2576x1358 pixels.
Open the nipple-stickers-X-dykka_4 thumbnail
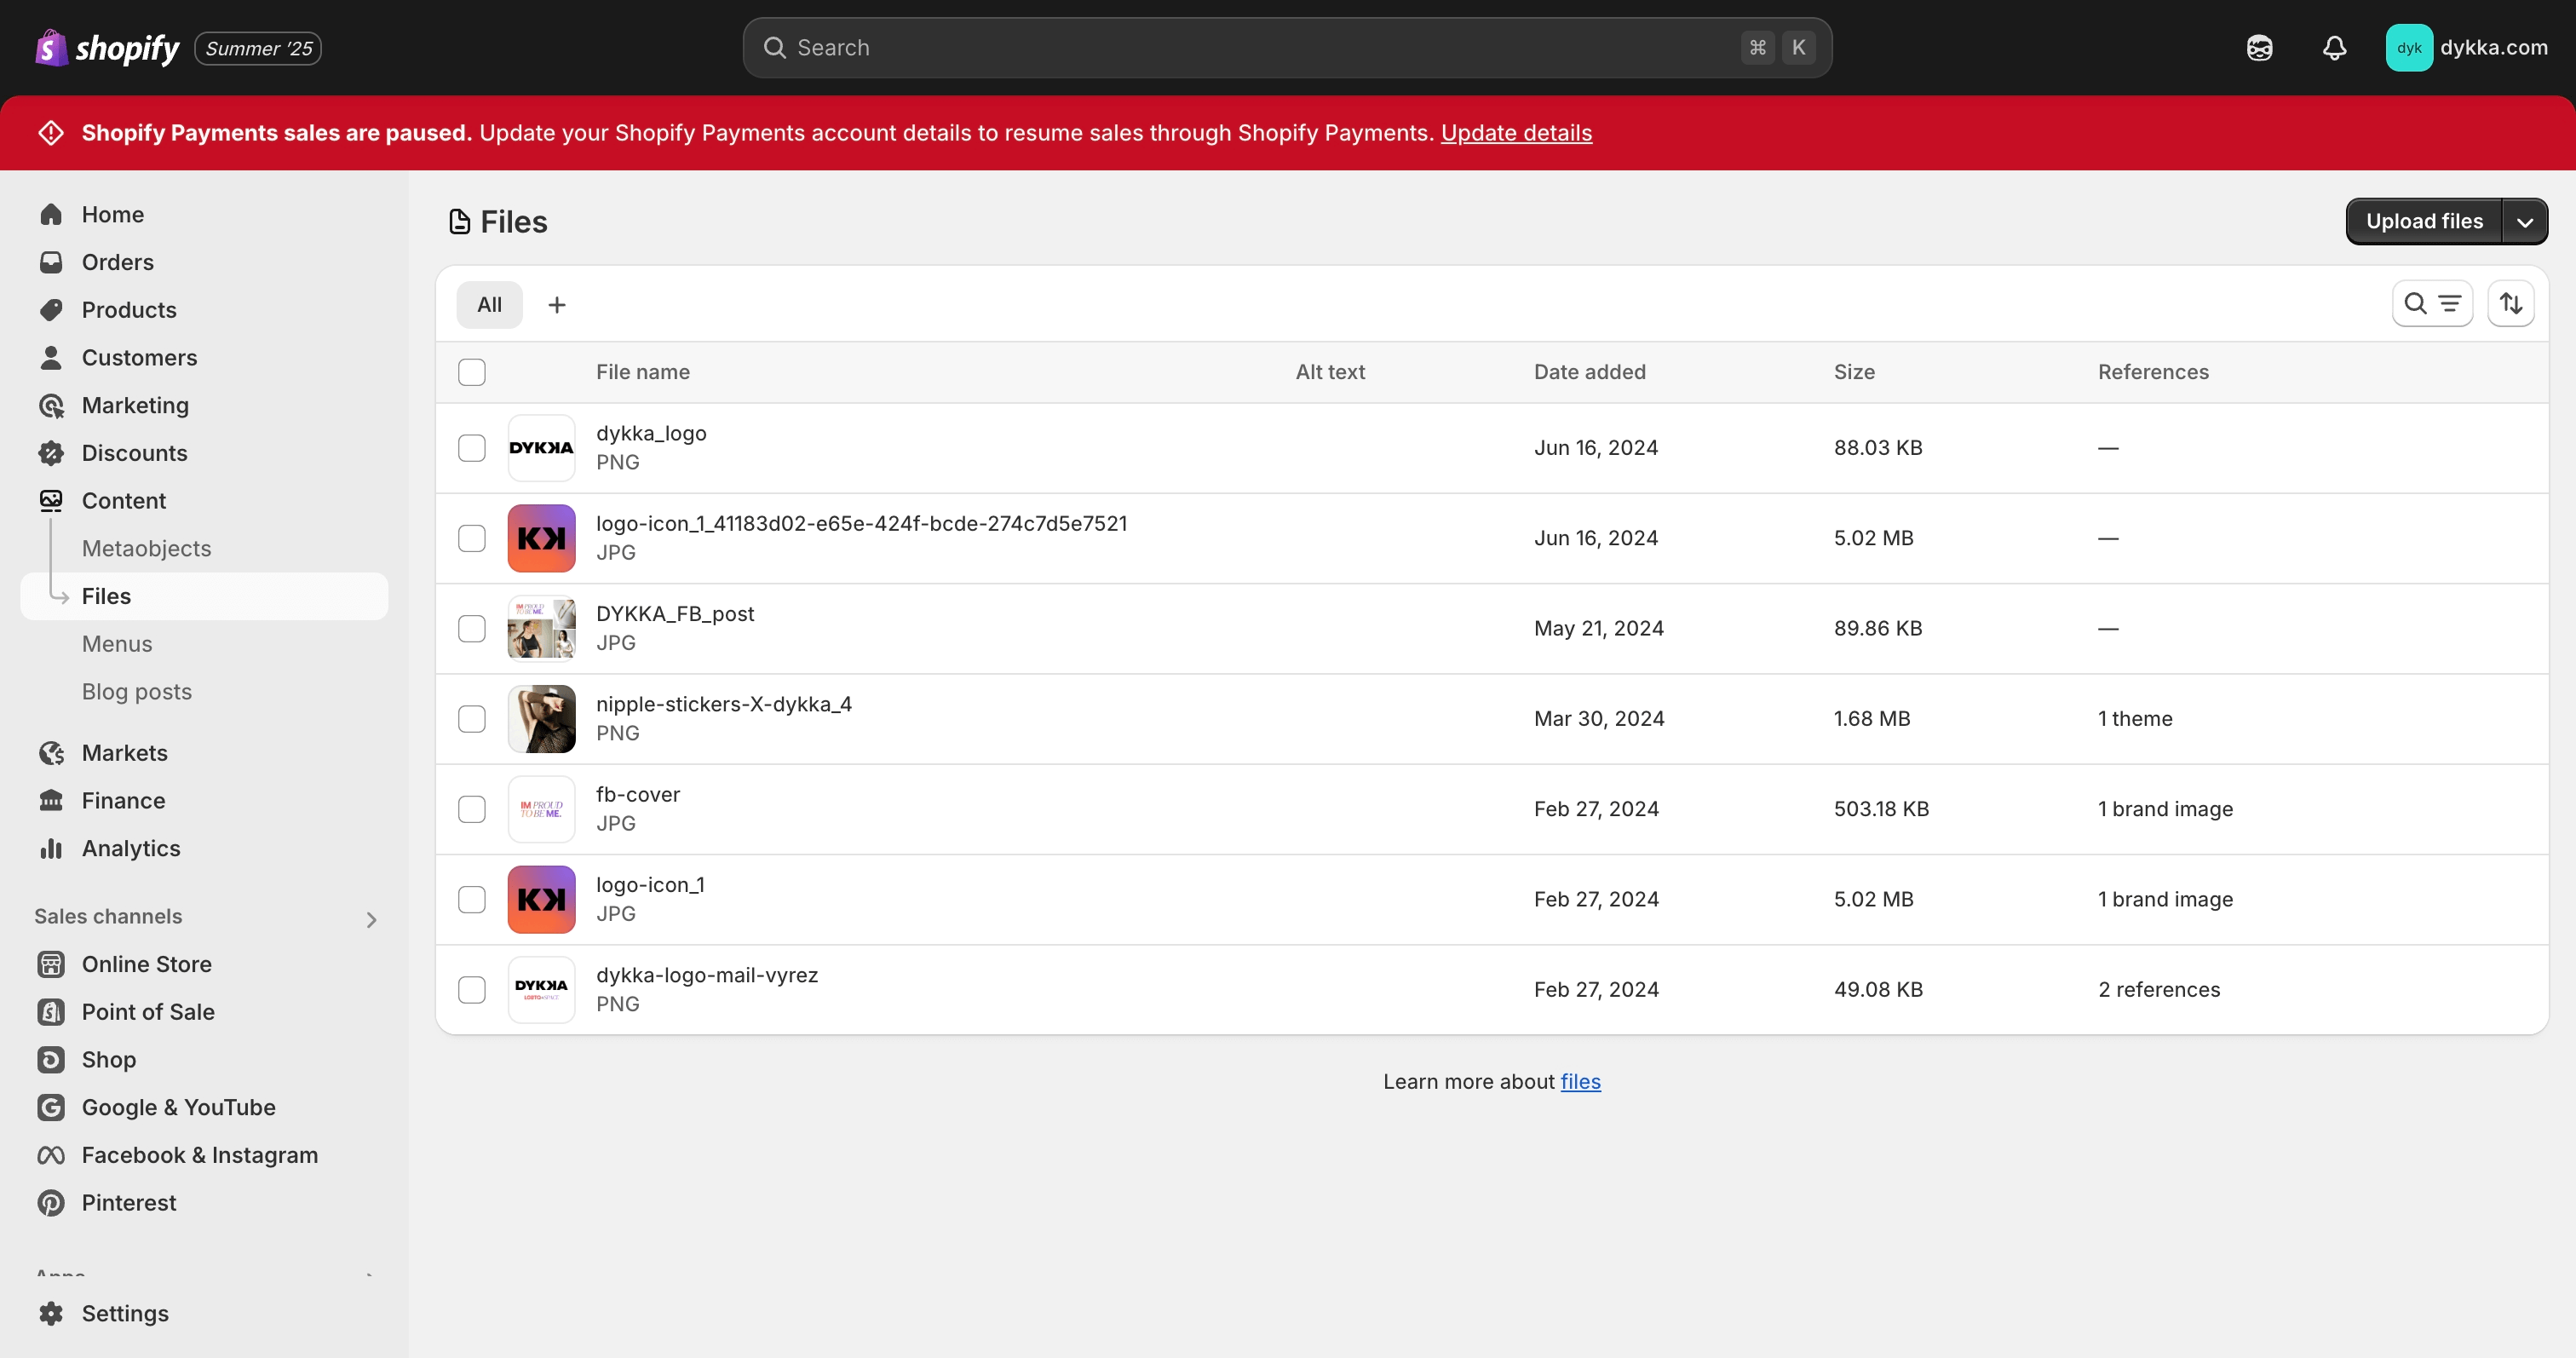point(541,719)
